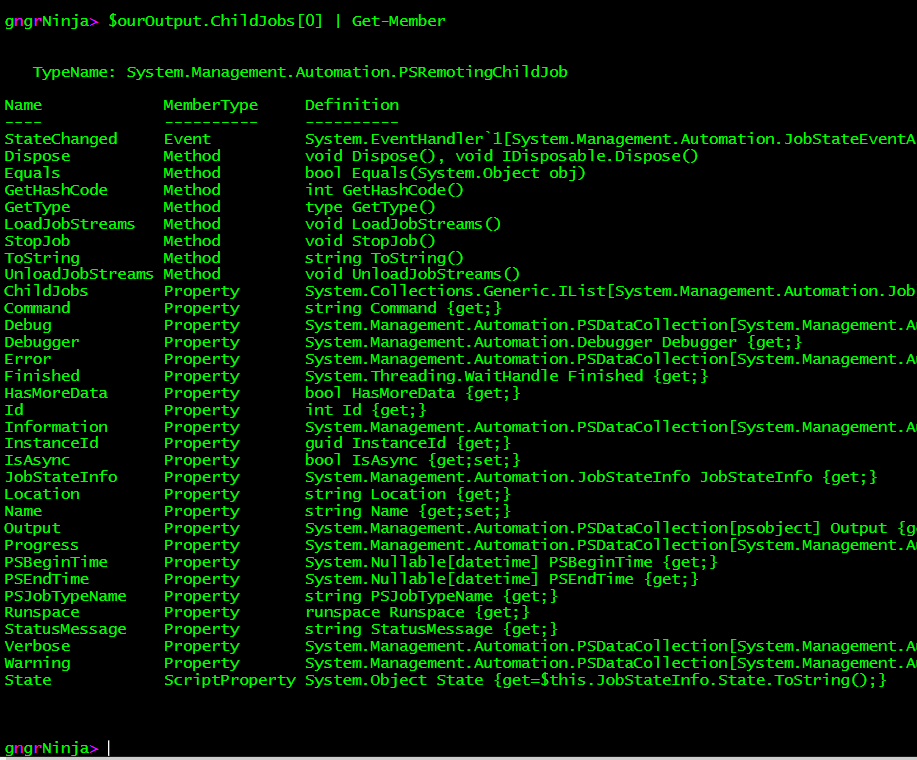The image size is (917, 760).
Task: Click the 'guid InstanceId {get;}' definition
Action: tap(408, 443)
